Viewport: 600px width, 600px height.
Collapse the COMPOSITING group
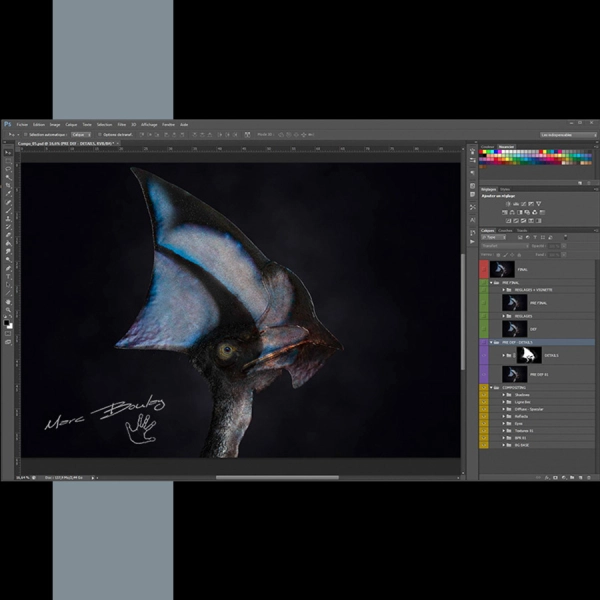click(x=491, y=388)
